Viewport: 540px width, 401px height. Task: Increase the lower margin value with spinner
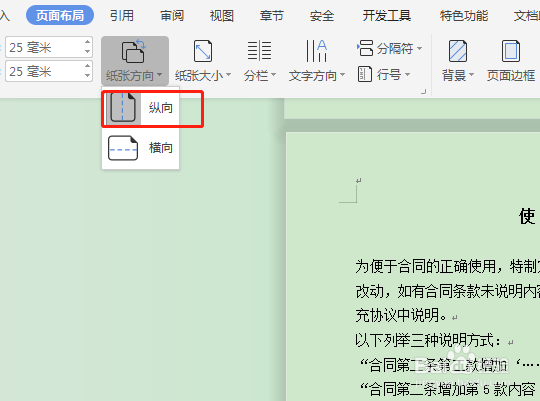pyautogui.click(x=87, y=66)
